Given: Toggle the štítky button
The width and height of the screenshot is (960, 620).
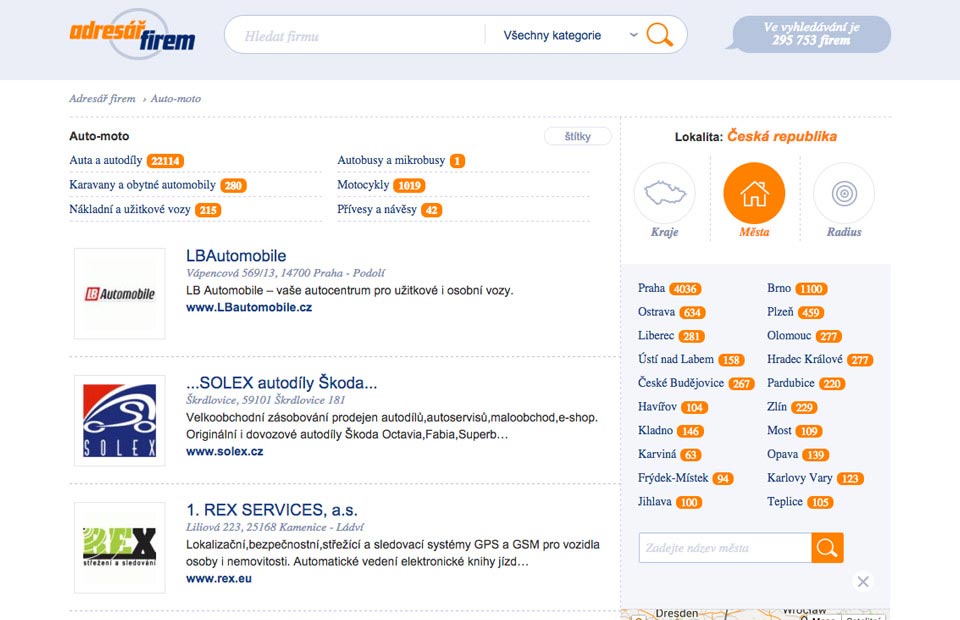Looking at the screenshot, I should [577, 136].
